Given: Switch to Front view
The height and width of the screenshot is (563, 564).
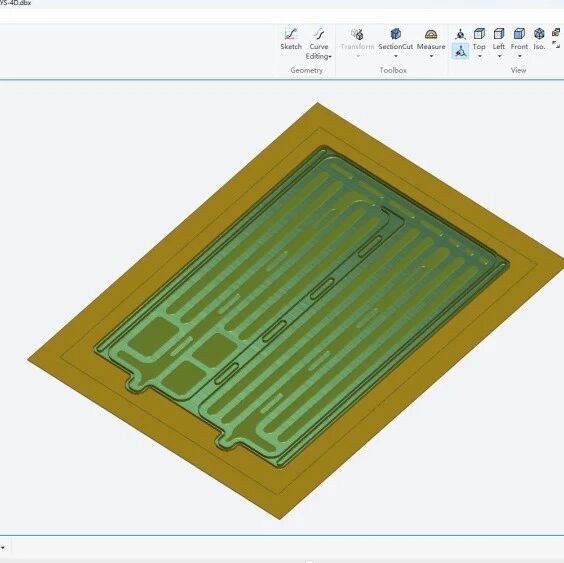Looking at the screenshot, I should point(519,38).
